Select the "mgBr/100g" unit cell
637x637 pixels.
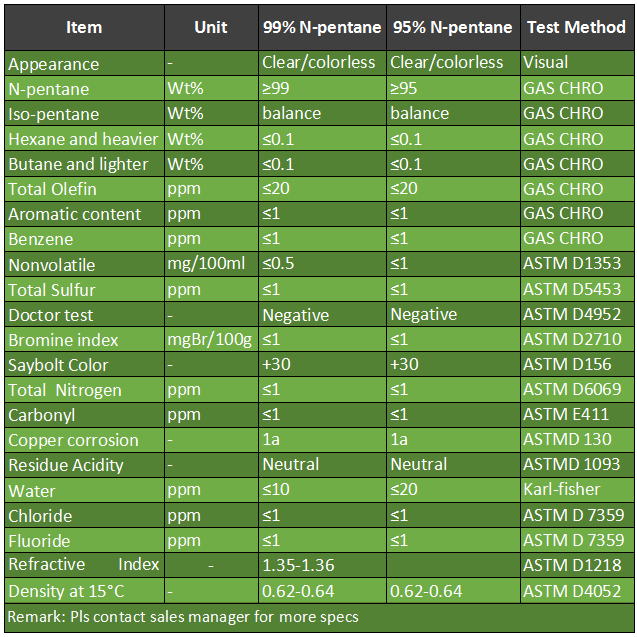coord(210,340)
